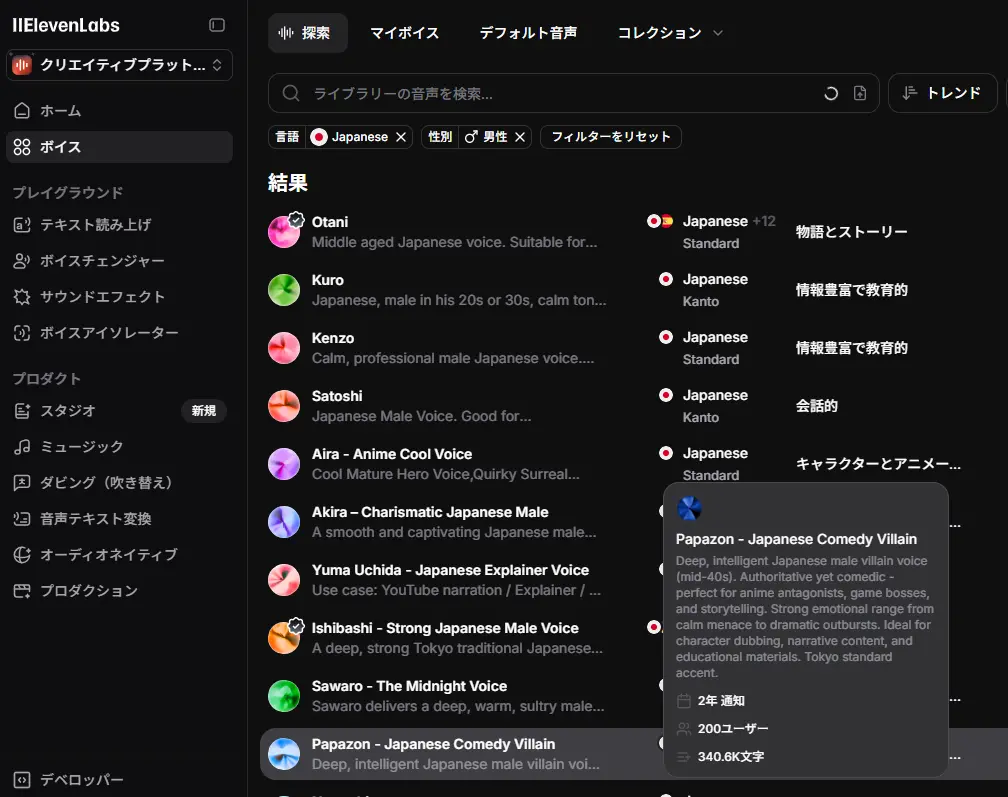Open the Collections (コレクション) dropdown
Viewport: 1008px width, 797px height.
670,33
